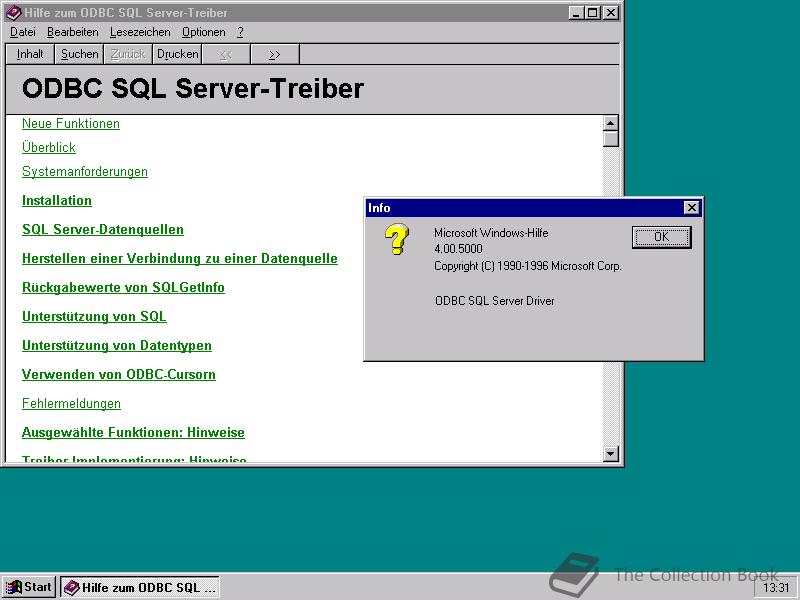Open the Datei menu

point(23,32)
